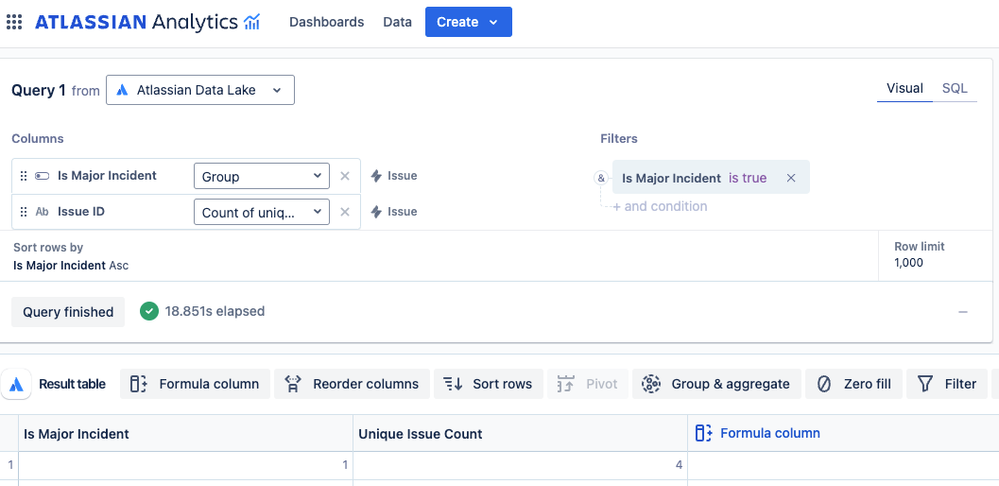
Task: Click the Sort rows button
Action: (488, 384)
